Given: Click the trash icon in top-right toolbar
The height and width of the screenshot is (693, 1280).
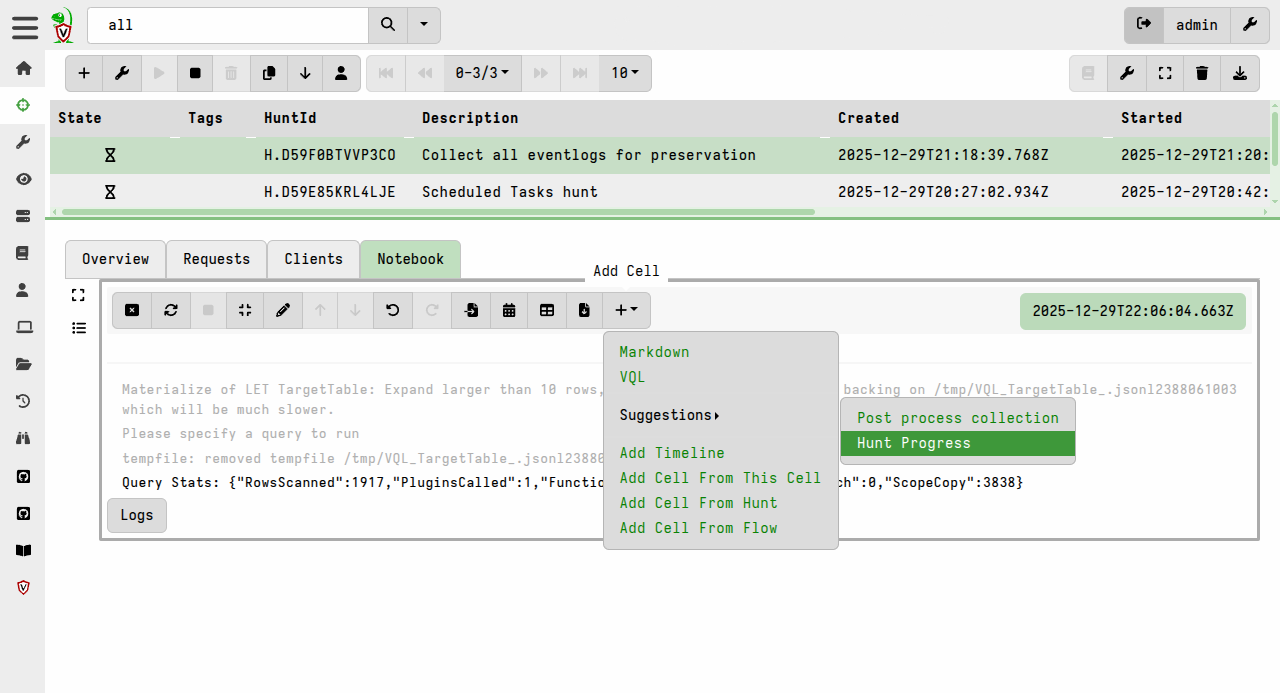Looking at the screenshot, I should [x=1202, y=73].
